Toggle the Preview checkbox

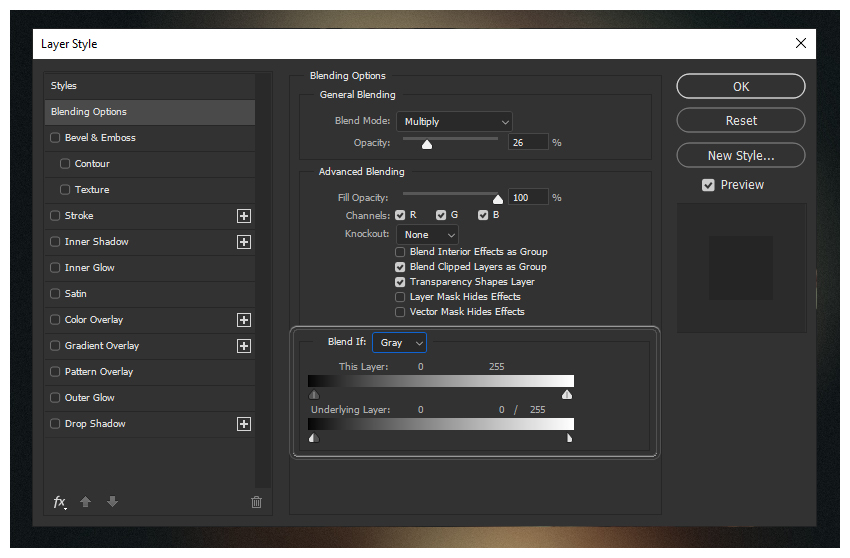pyautogui.click(x=708, y=185)
